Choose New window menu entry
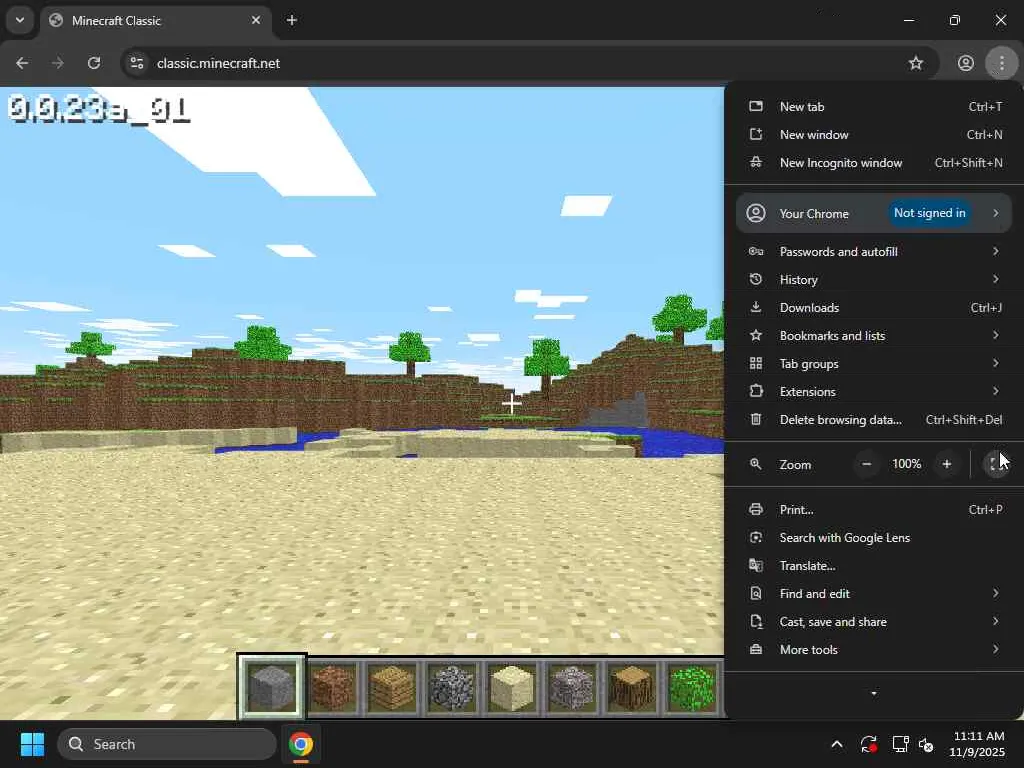Viewport: 1024px width, 768px height. point(874,135)
